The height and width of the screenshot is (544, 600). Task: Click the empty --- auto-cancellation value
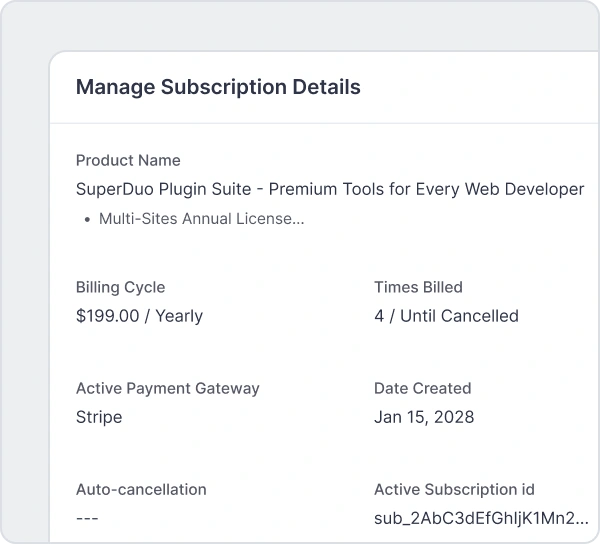87,518
